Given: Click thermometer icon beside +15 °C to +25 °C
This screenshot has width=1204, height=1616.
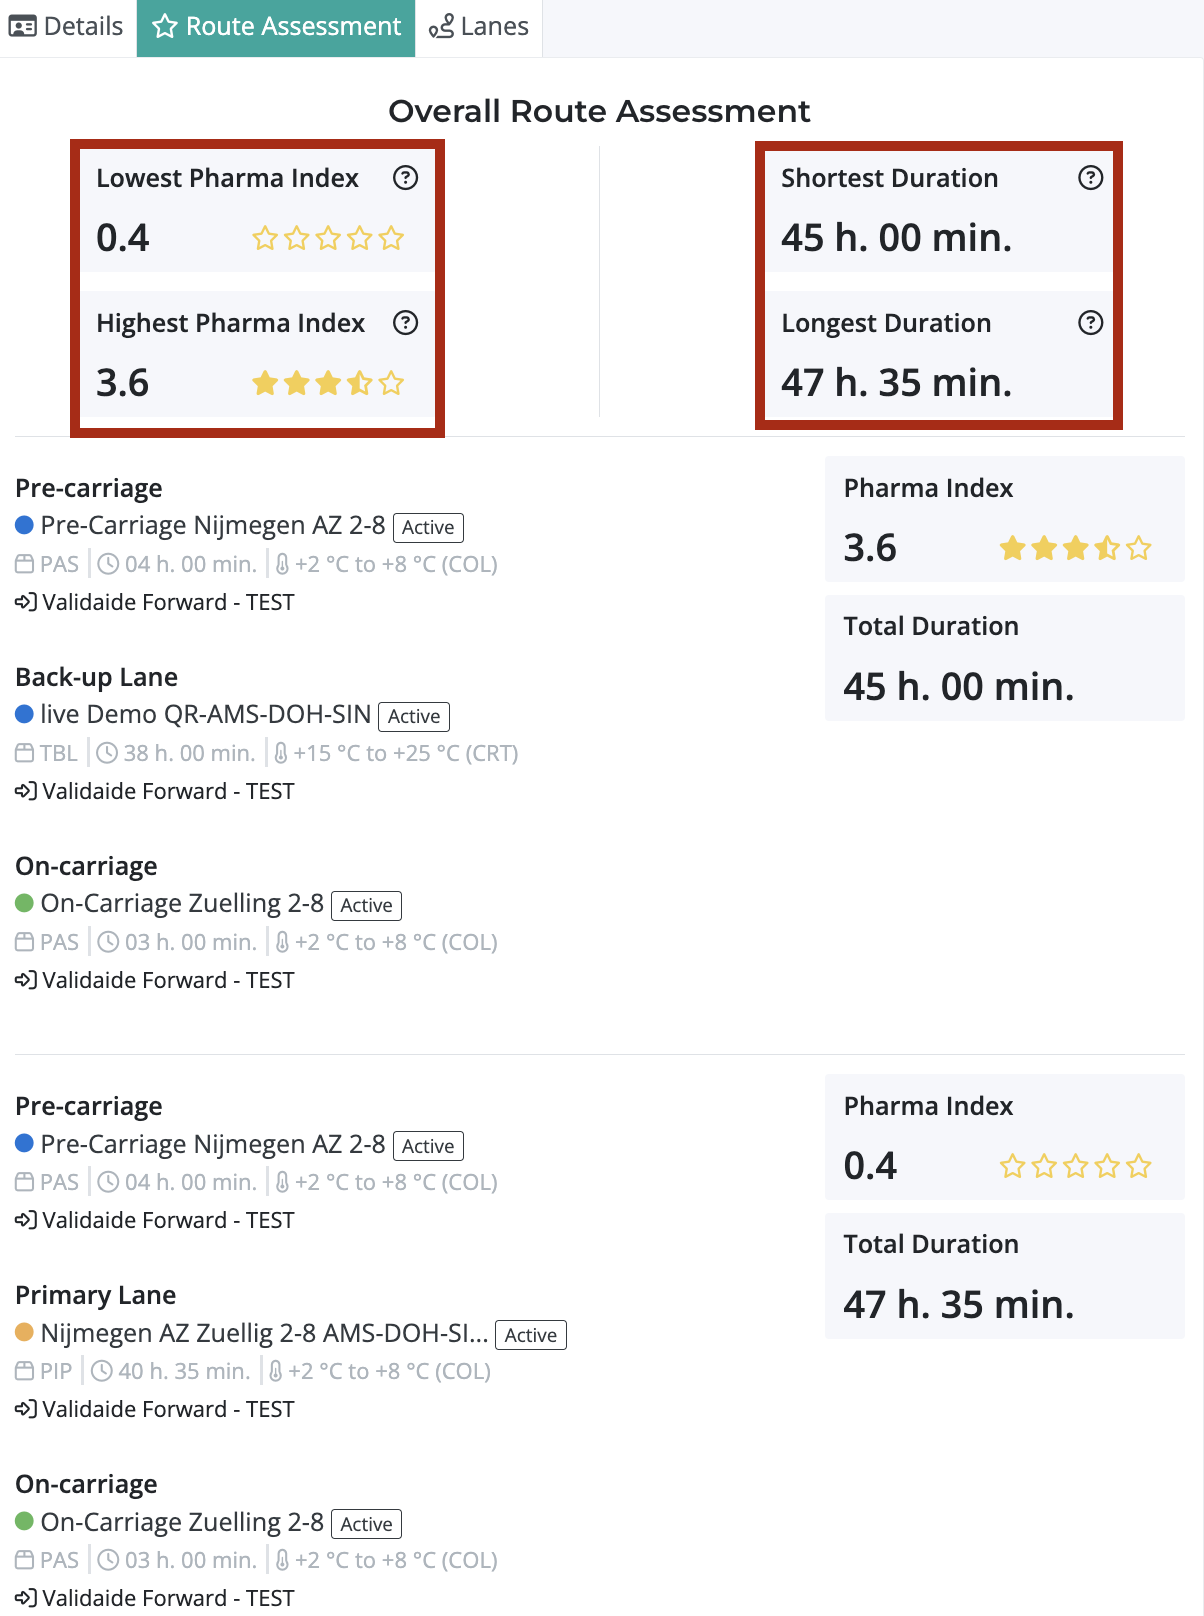Looking at the screenshot, I should 281,753.
